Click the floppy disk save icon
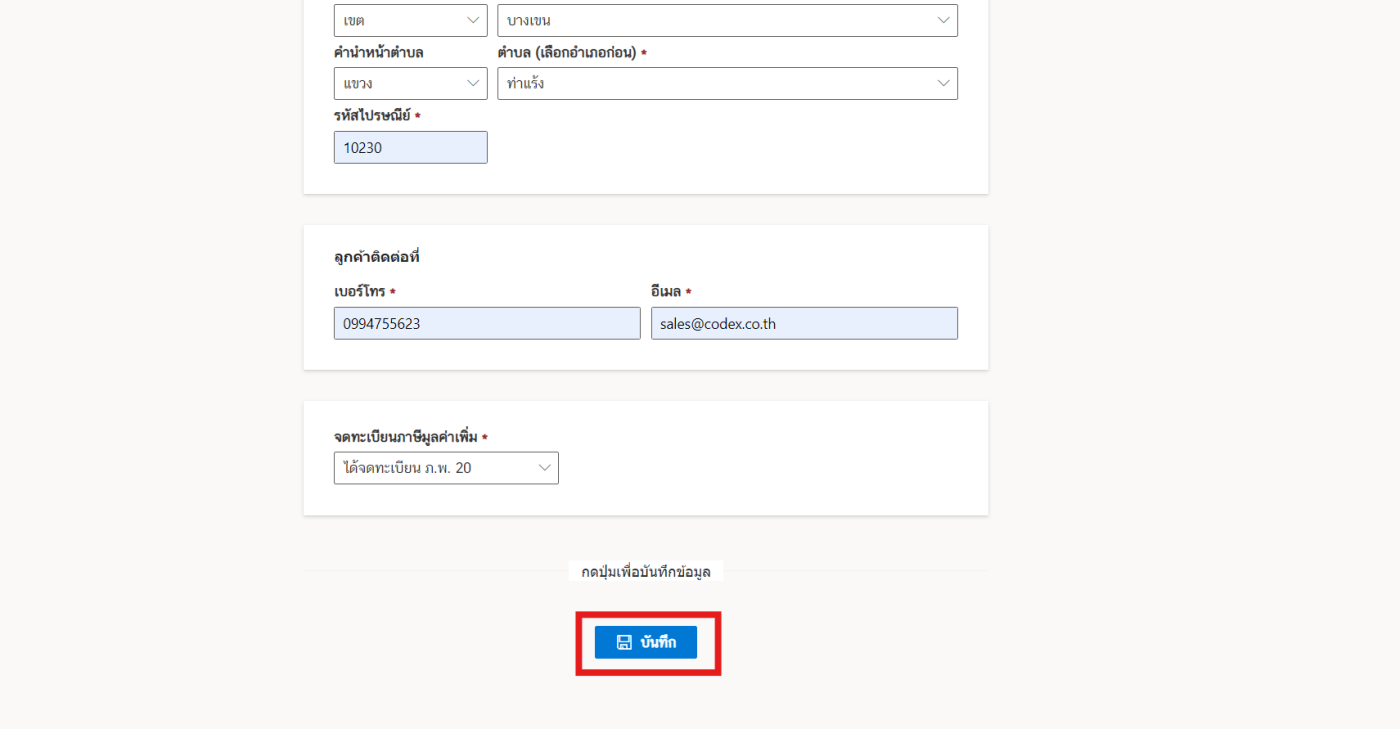Viewport: 1400px width, 729px height. 624,642
